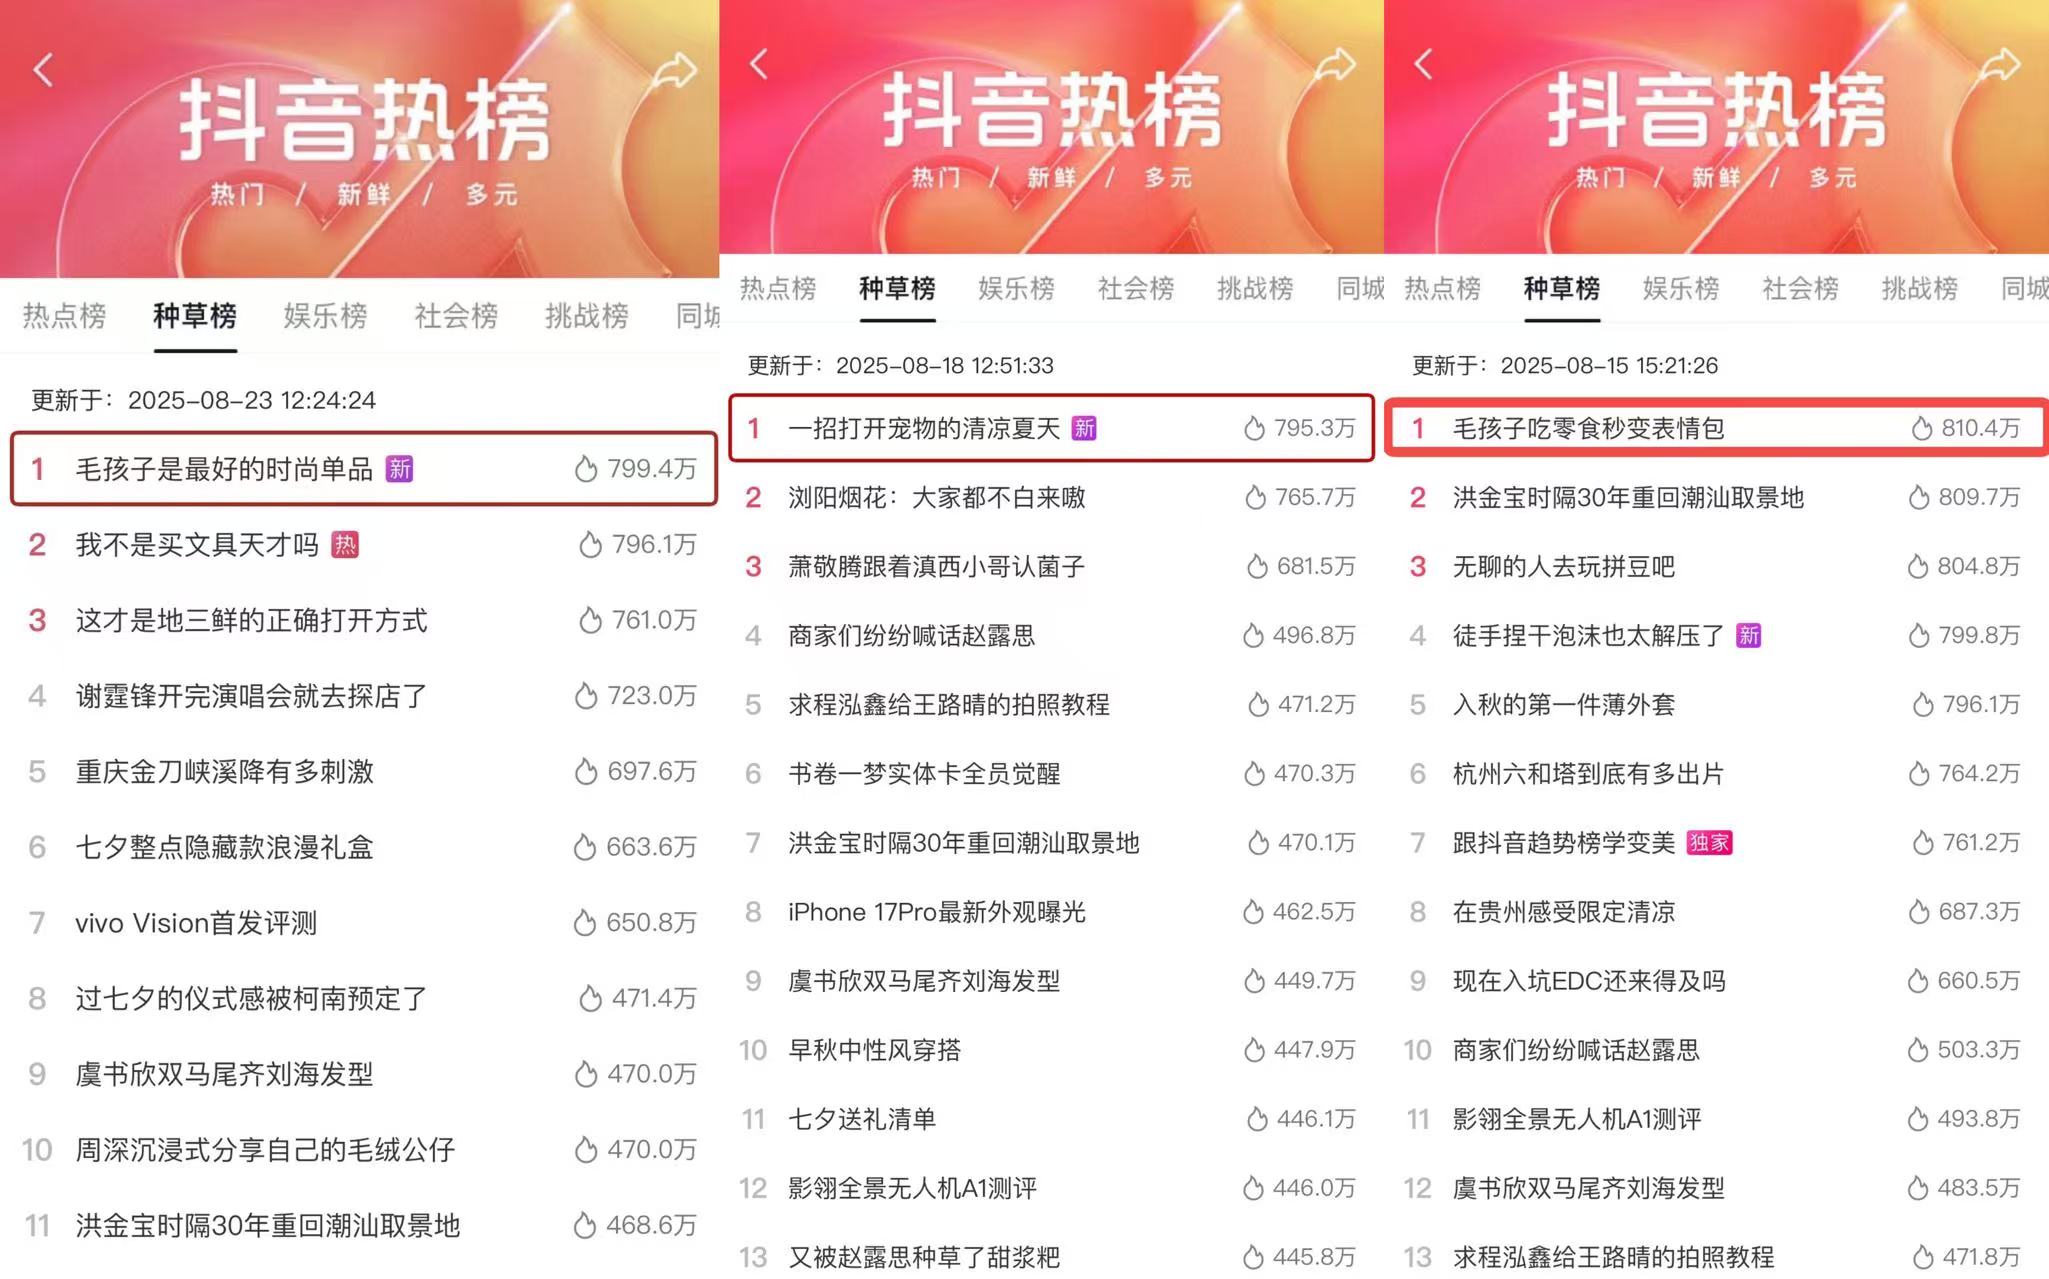
Task: Select 种草榜 tab in right panel
Action: [x=1561, y=289]
